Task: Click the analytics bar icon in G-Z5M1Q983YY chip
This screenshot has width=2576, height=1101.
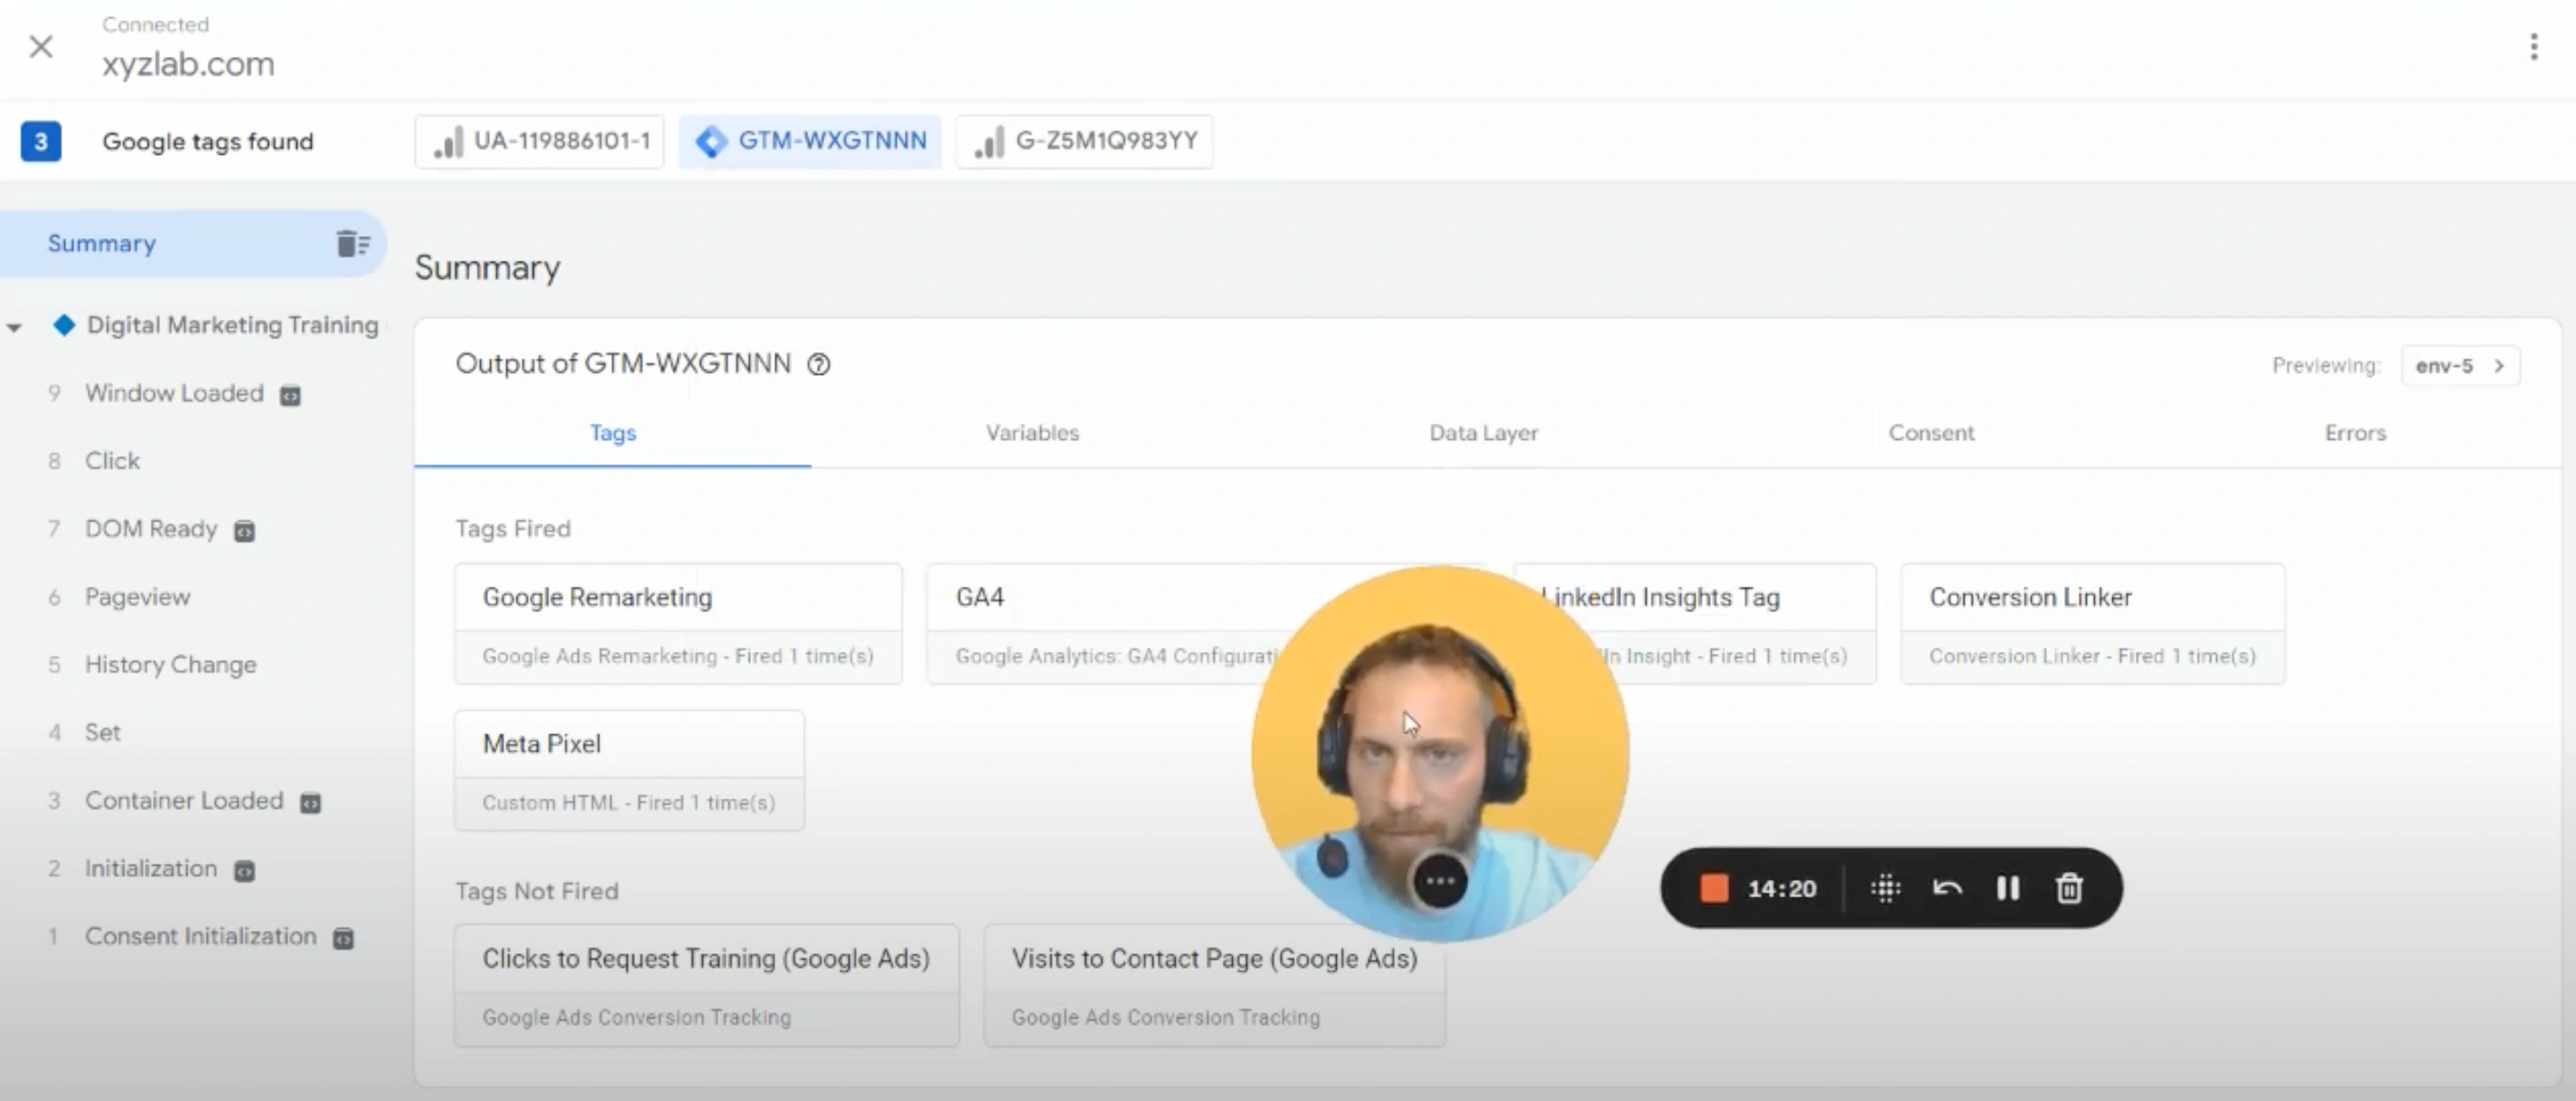Action: (x=989, y=142)
